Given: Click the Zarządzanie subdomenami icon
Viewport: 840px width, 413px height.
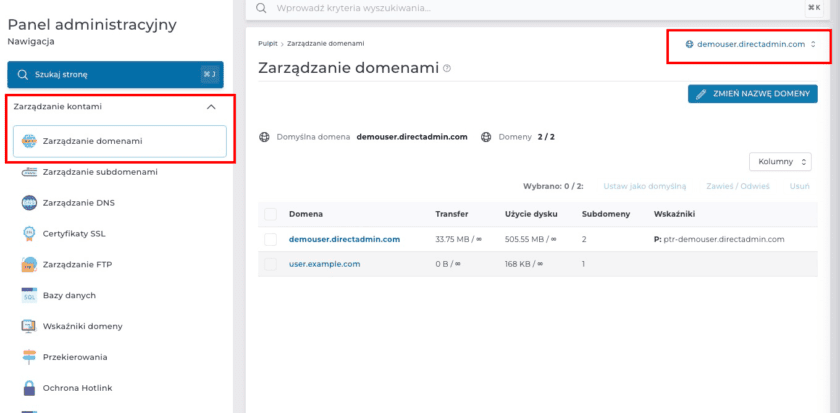Looking at the screenshot, I should pyautogui.click(x=29, y=172).
